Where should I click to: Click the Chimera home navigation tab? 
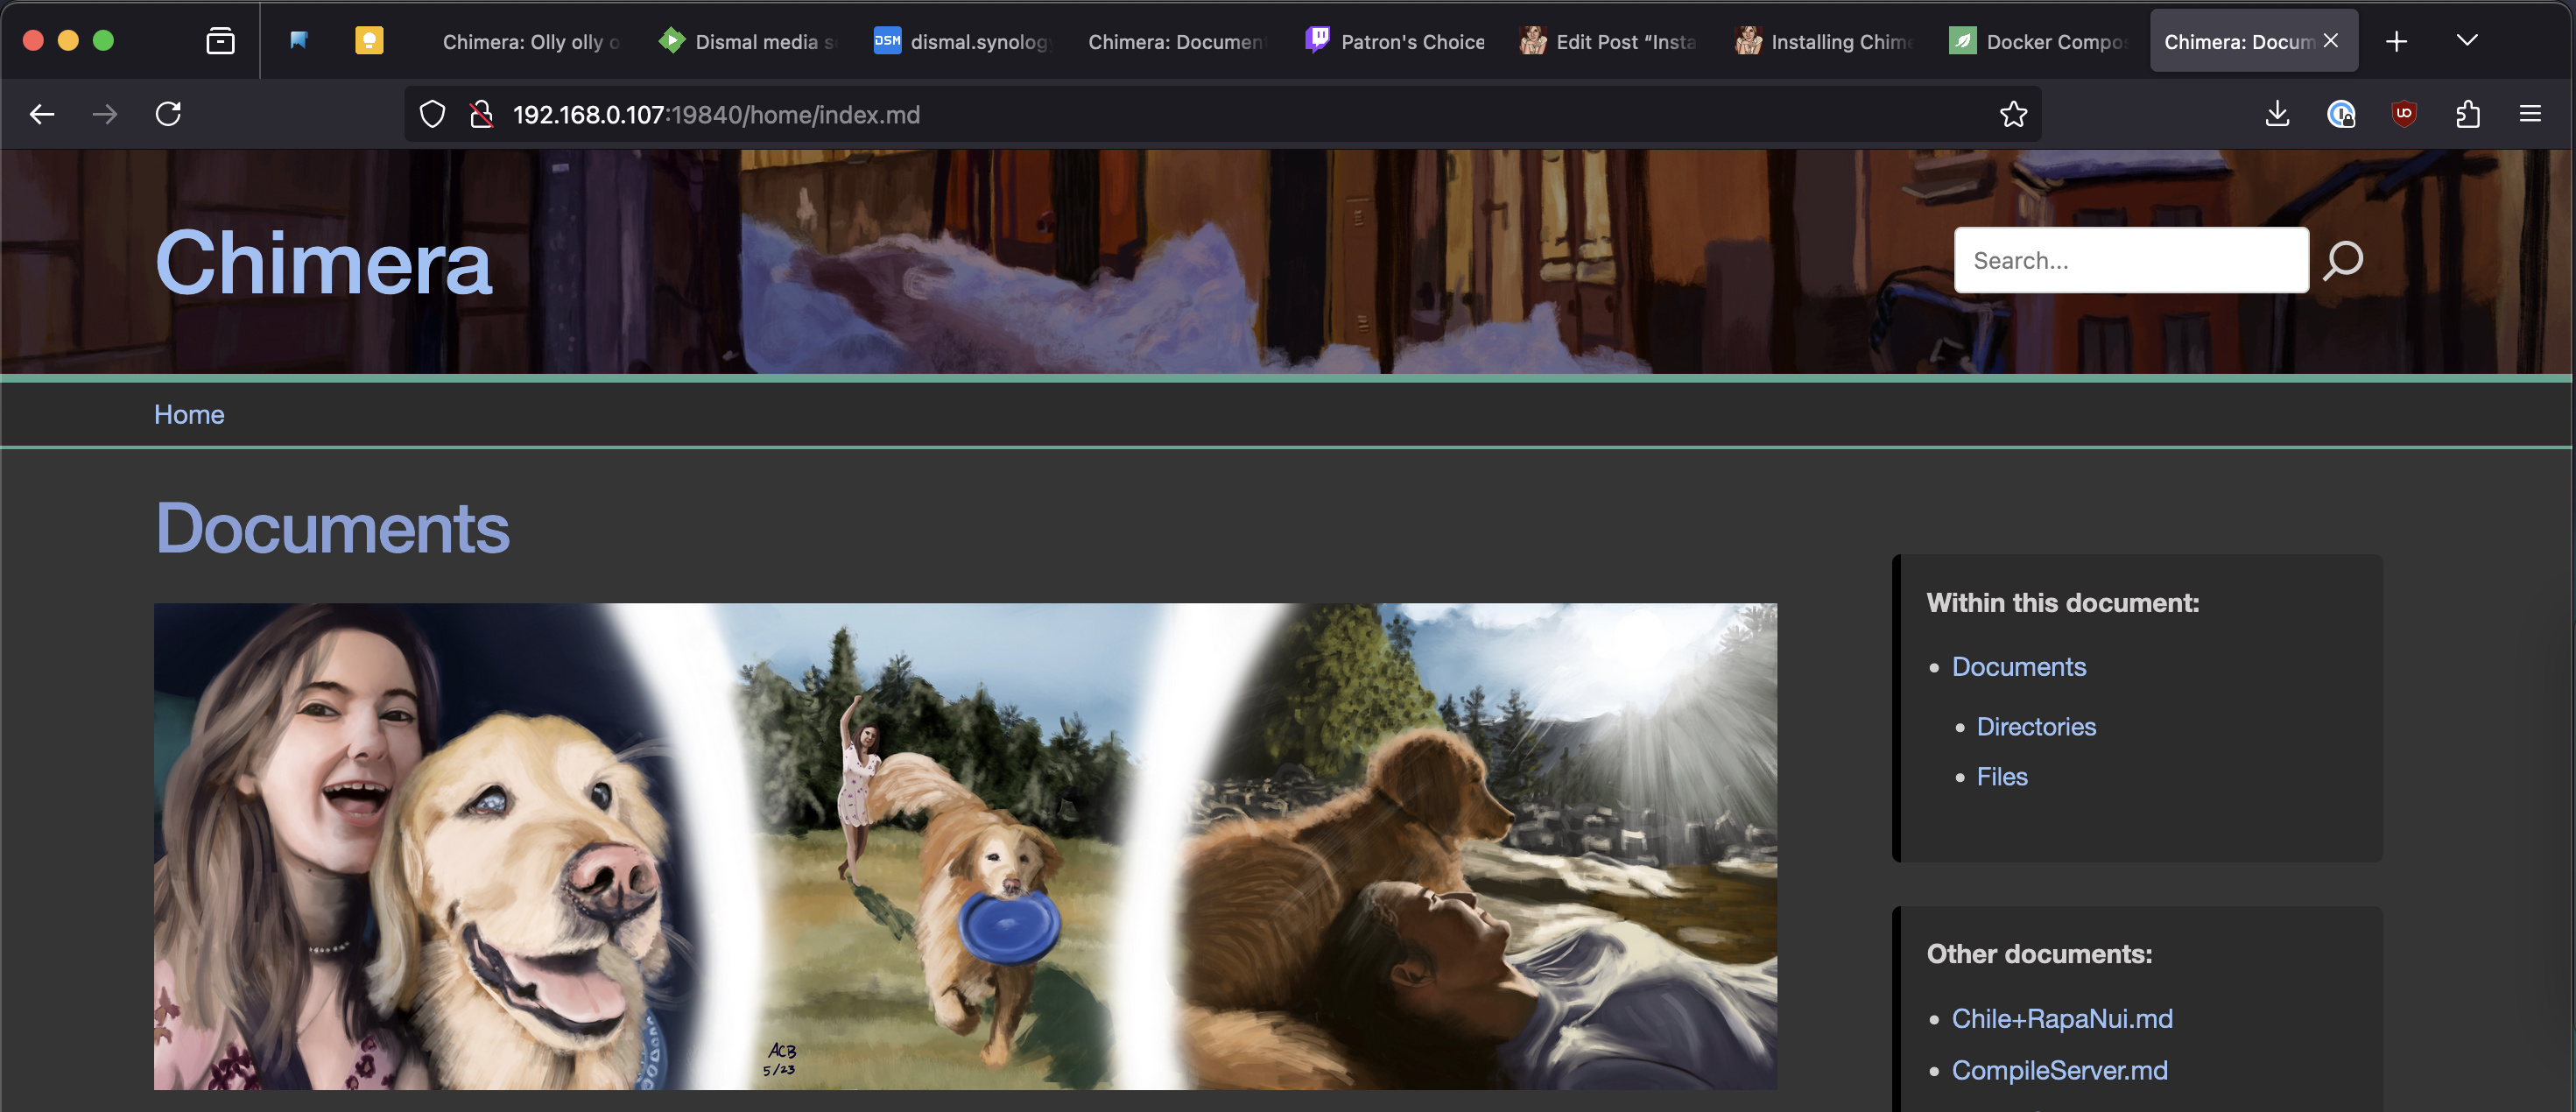(x=189, y=414)
